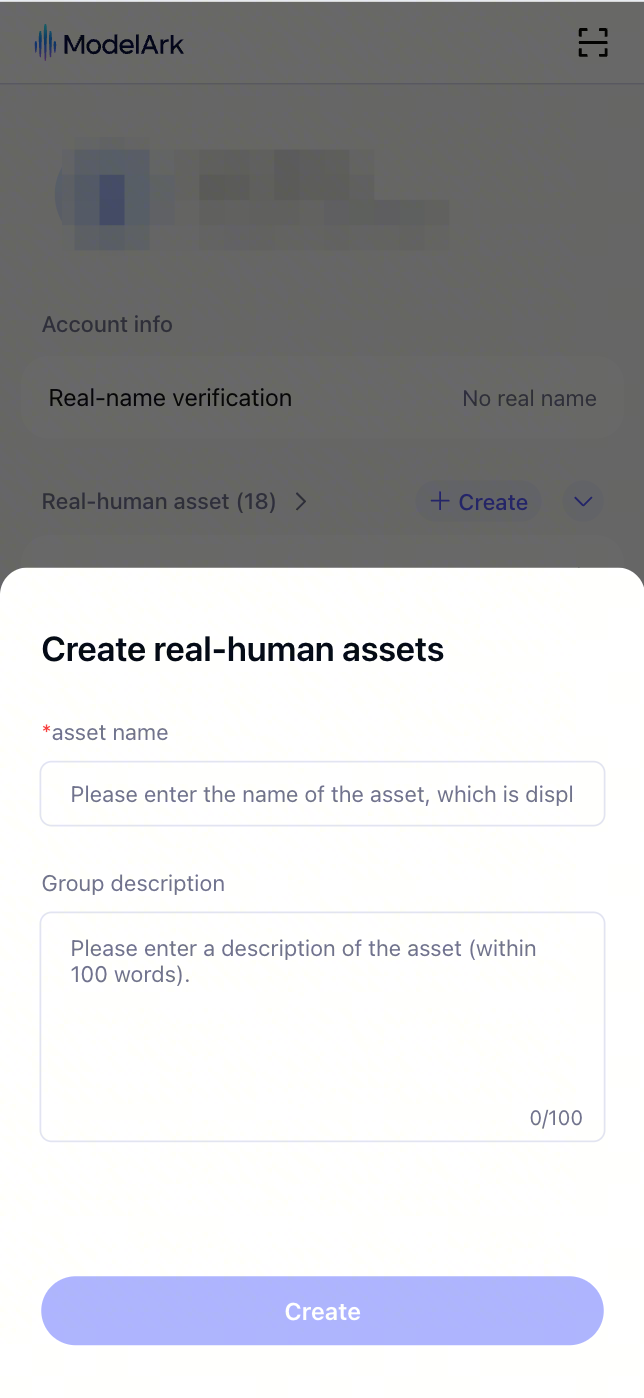Viewport: 644px width, 1398px height.
Task: Open the Real-human asset (18) section
Action: point(159,502)
